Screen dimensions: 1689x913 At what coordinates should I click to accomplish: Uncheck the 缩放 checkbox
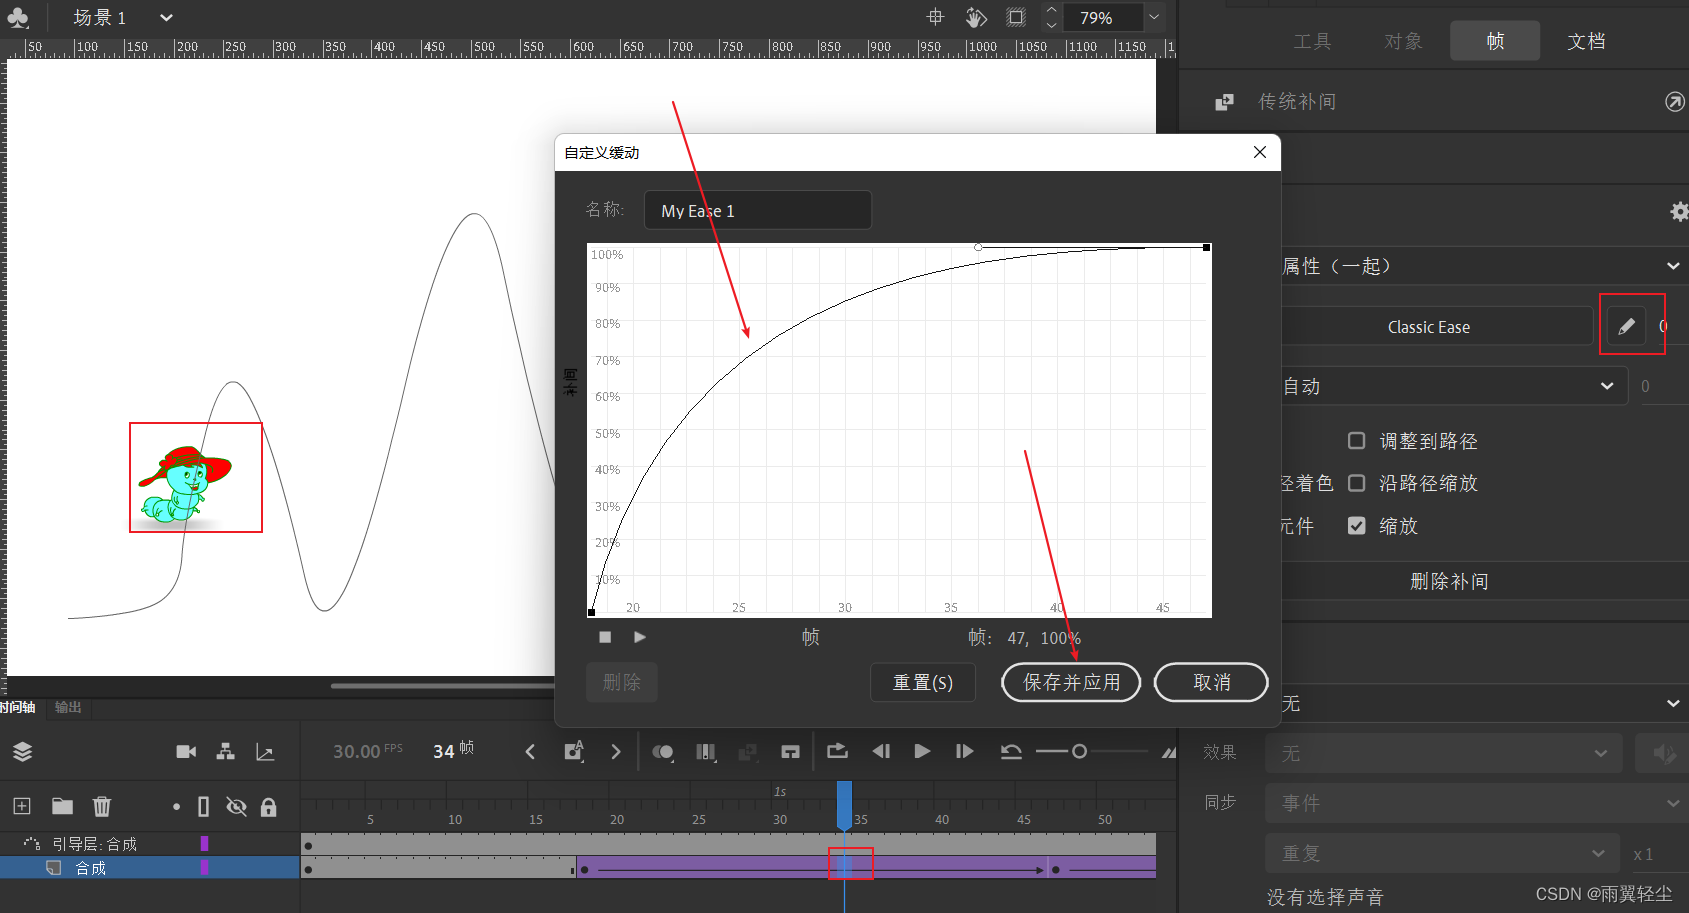[1357, 525]
